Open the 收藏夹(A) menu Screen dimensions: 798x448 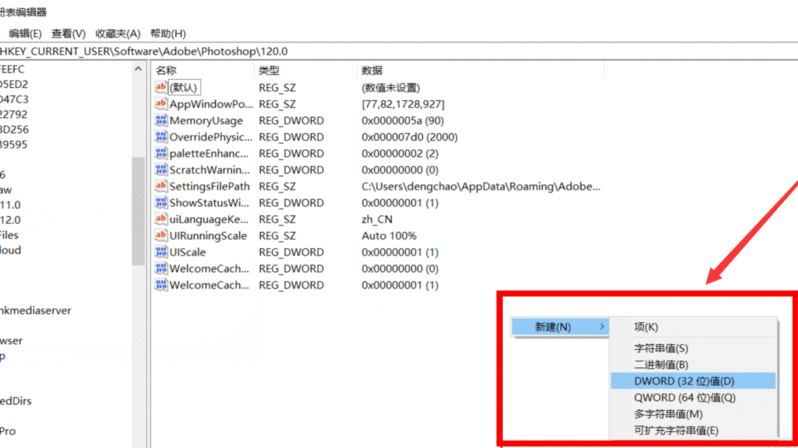coord(117,34)
